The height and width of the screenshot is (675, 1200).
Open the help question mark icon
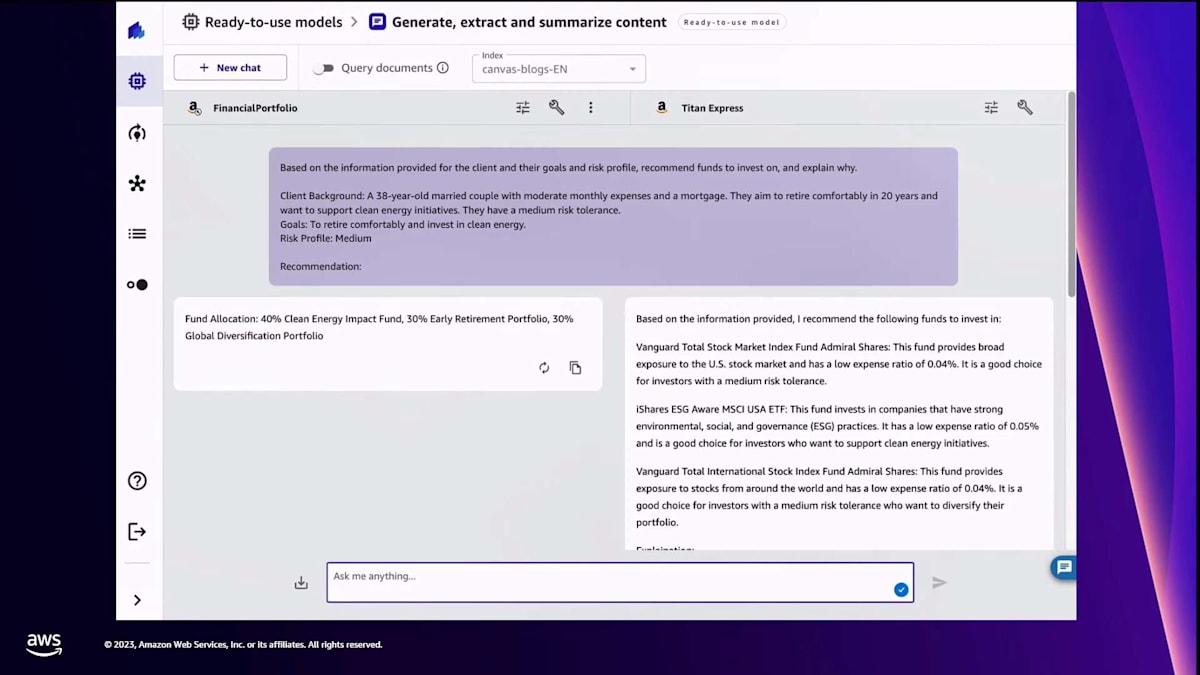(x=137, y=481)
